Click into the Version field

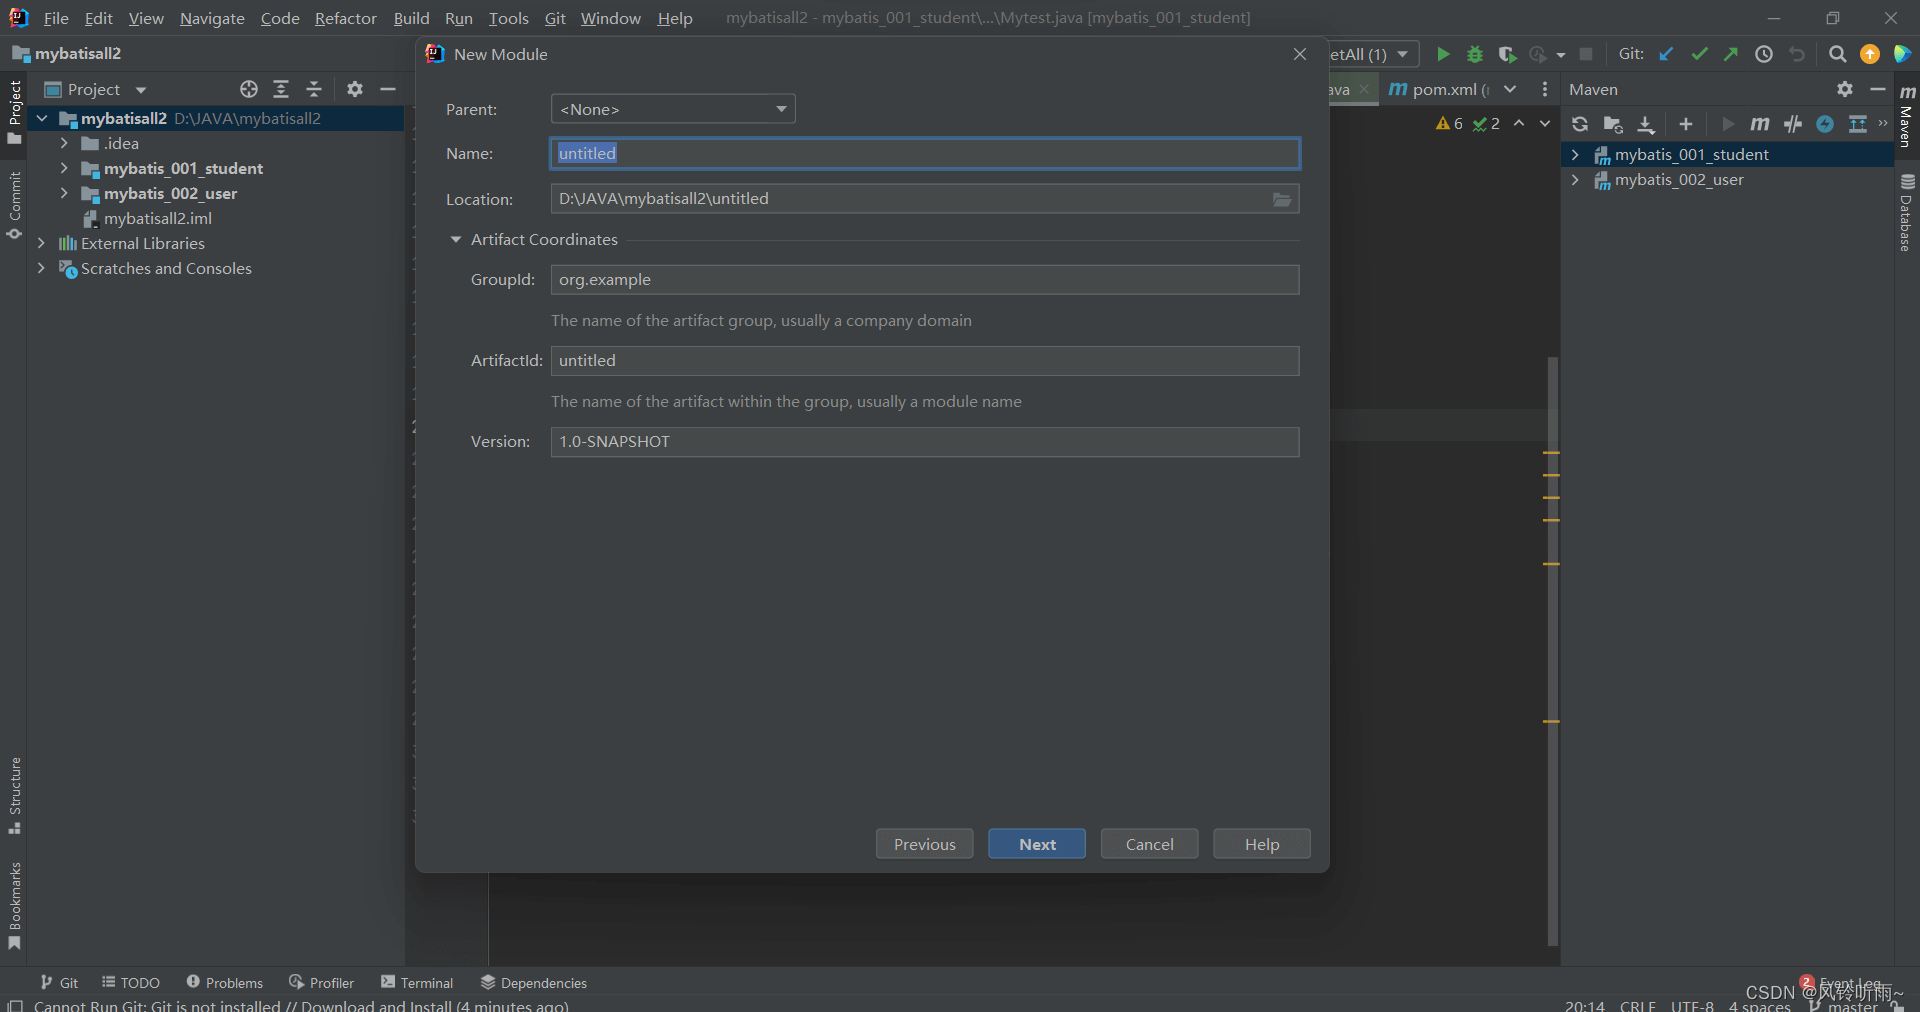(925, 442)
